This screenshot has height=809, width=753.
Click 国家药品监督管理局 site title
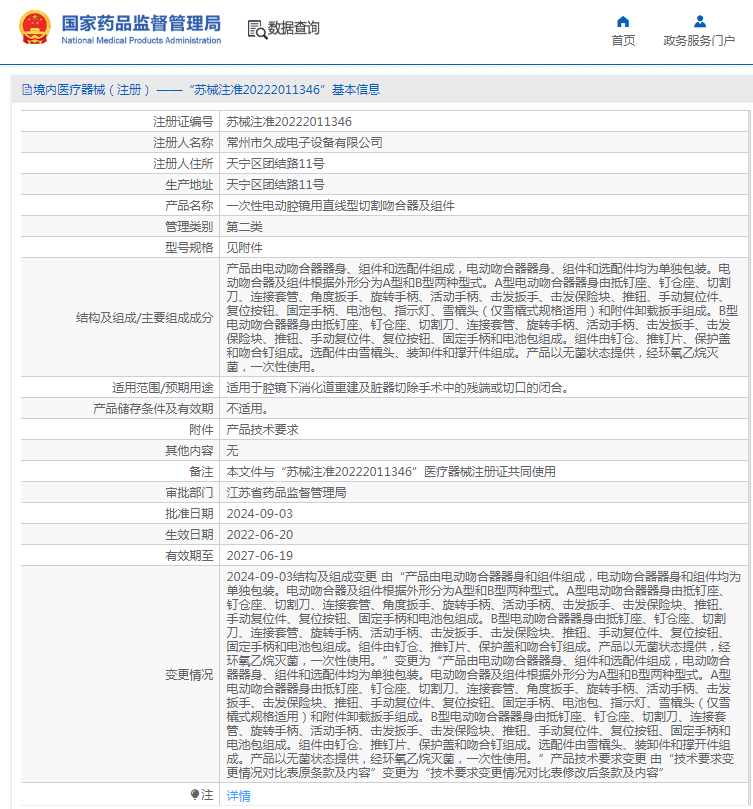[141, 24]
